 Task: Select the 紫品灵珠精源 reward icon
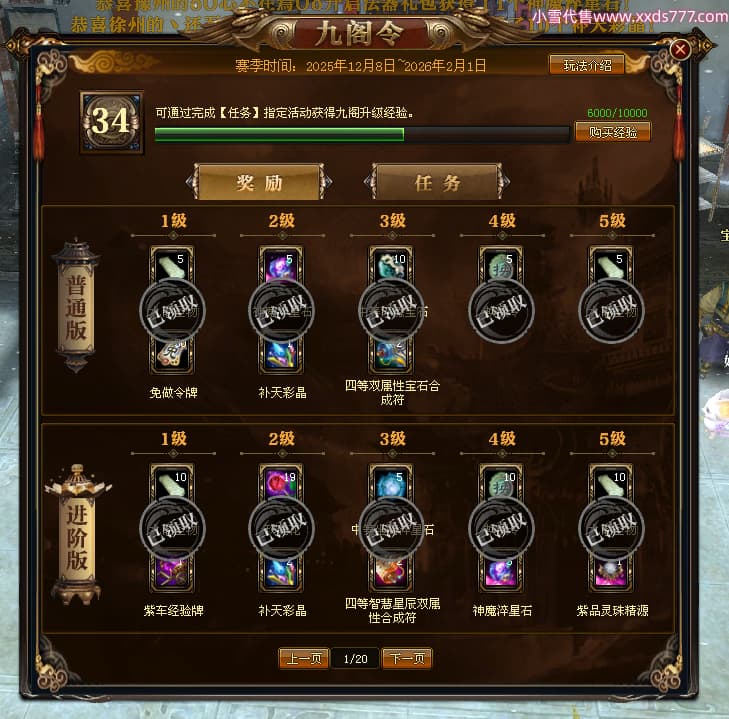(x=610, y=573)
